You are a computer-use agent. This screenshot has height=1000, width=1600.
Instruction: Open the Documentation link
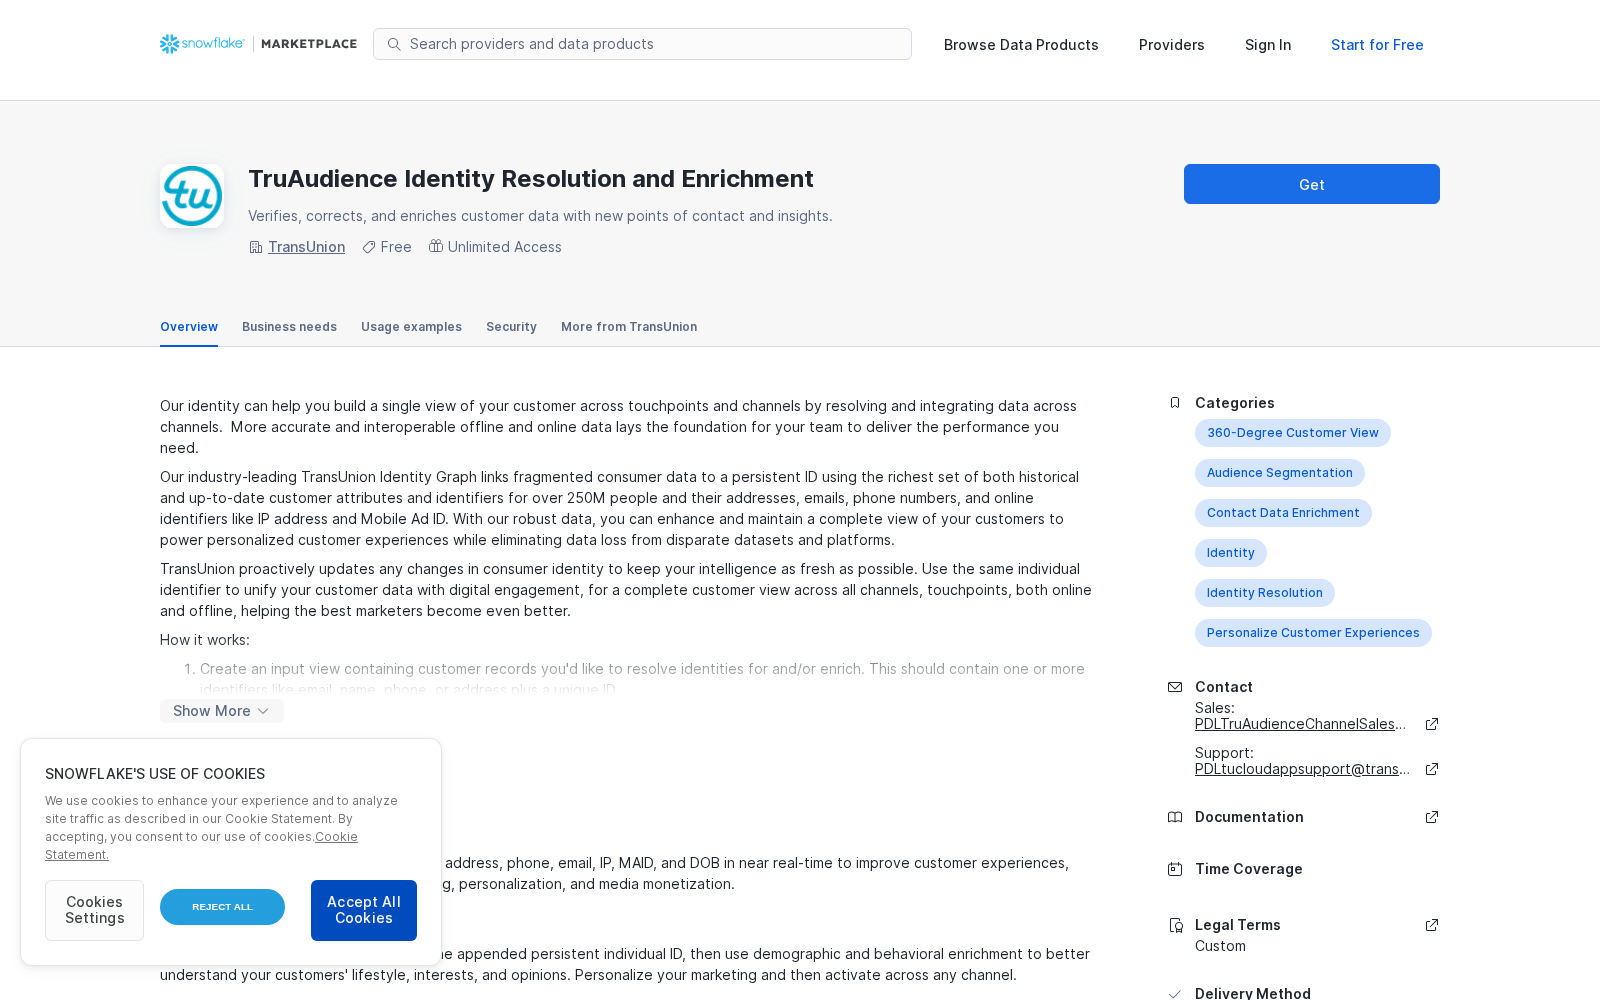(1249, 817)
